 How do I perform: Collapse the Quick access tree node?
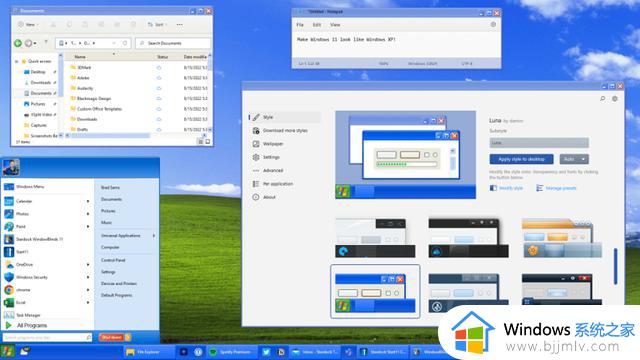pyautogui.click(x=17, y=61)
